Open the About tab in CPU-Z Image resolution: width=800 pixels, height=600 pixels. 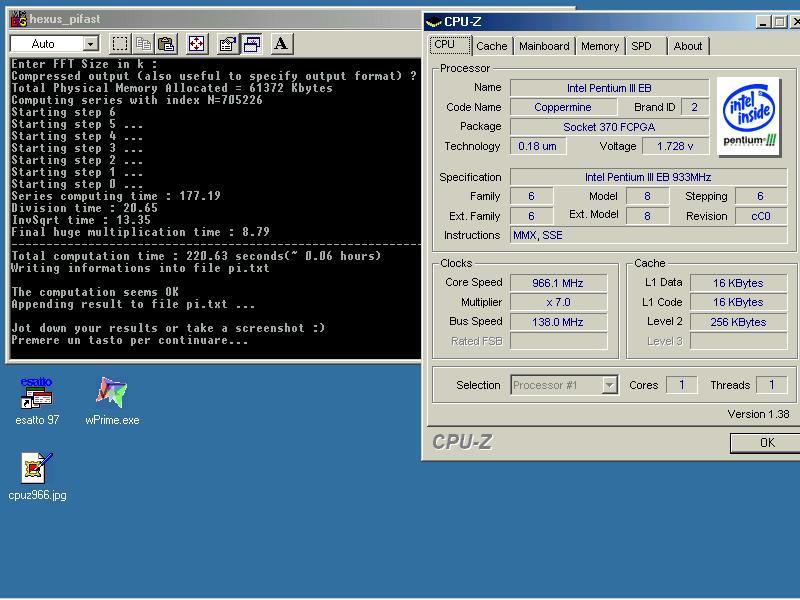(688, 46)
